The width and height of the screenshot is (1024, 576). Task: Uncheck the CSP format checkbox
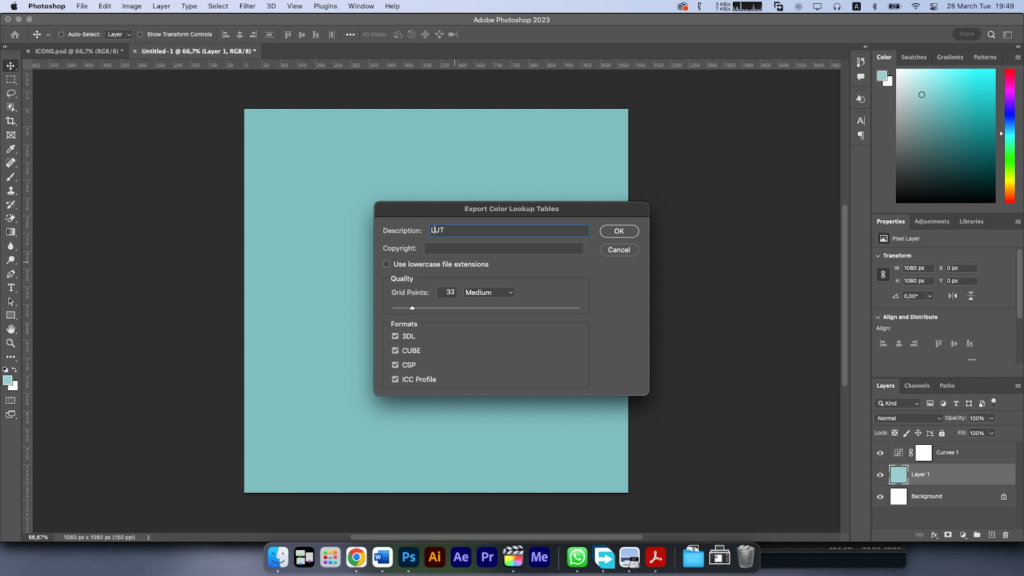(395, 365)
